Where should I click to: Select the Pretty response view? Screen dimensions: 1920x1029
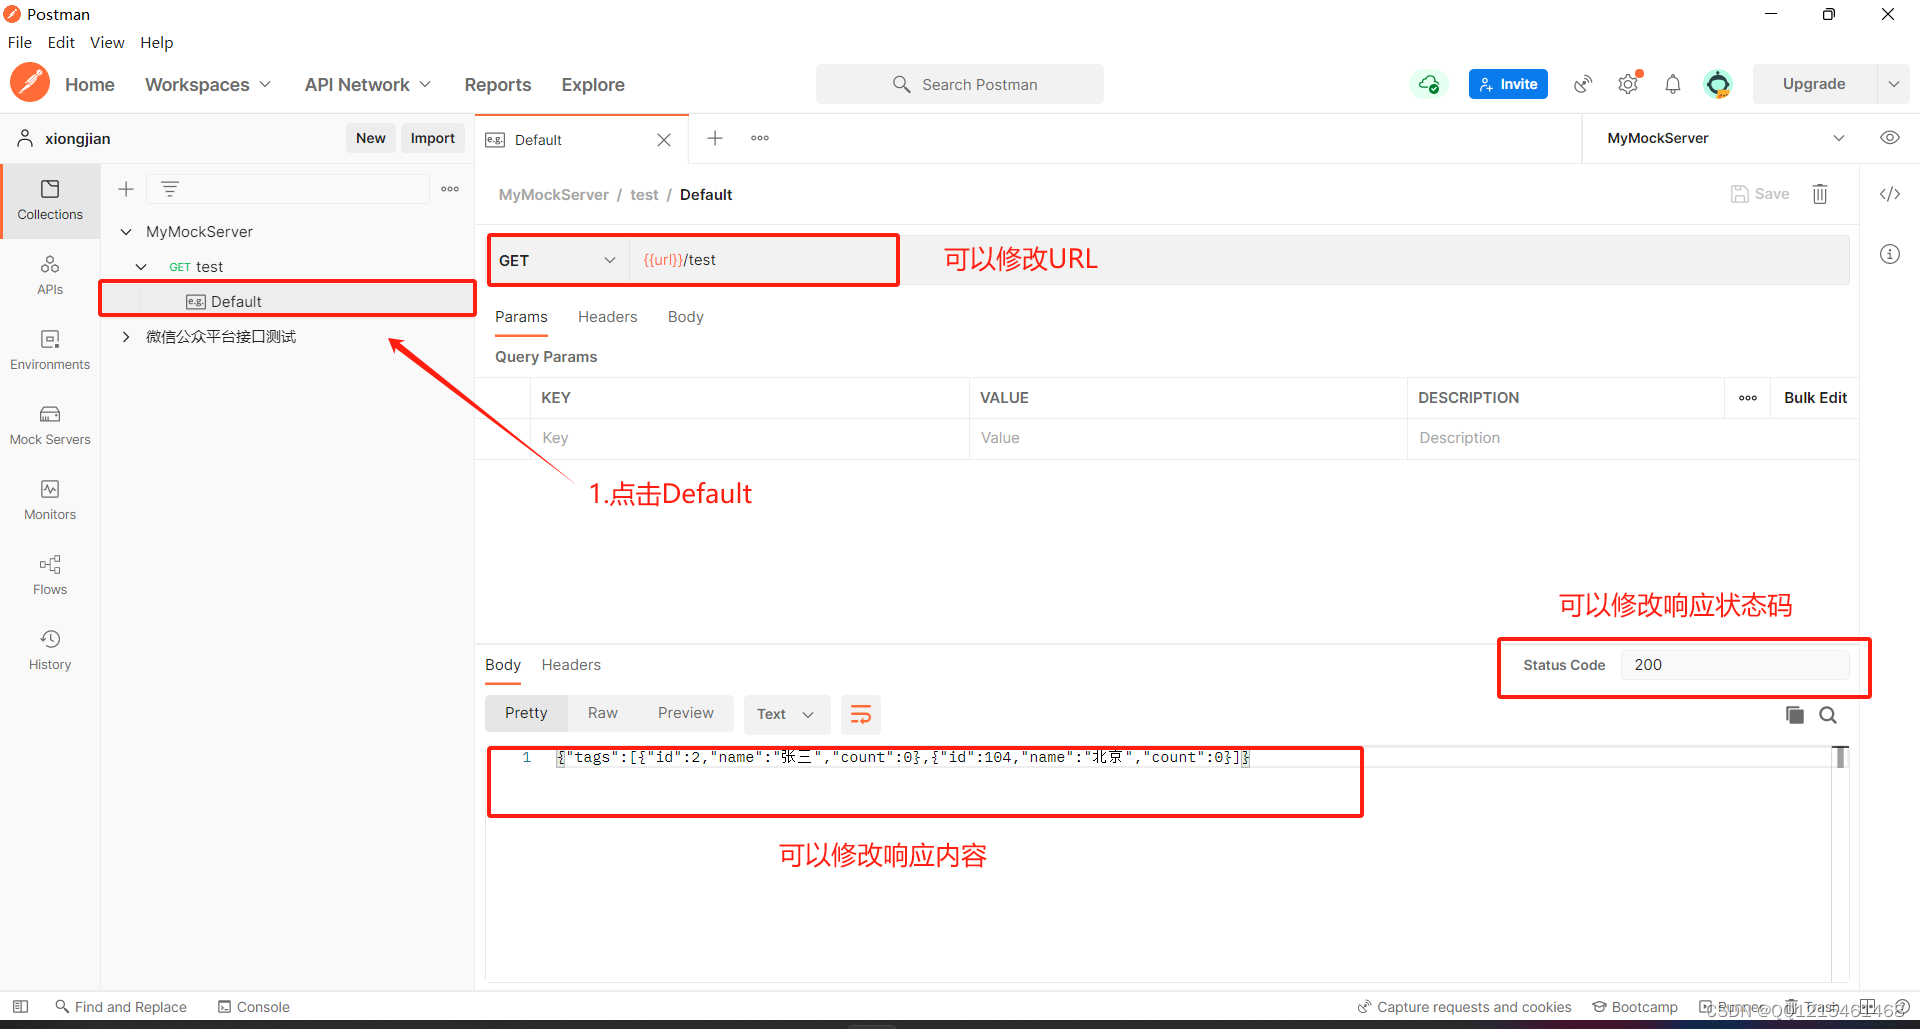pyautogui.click(x=526, y=713)
